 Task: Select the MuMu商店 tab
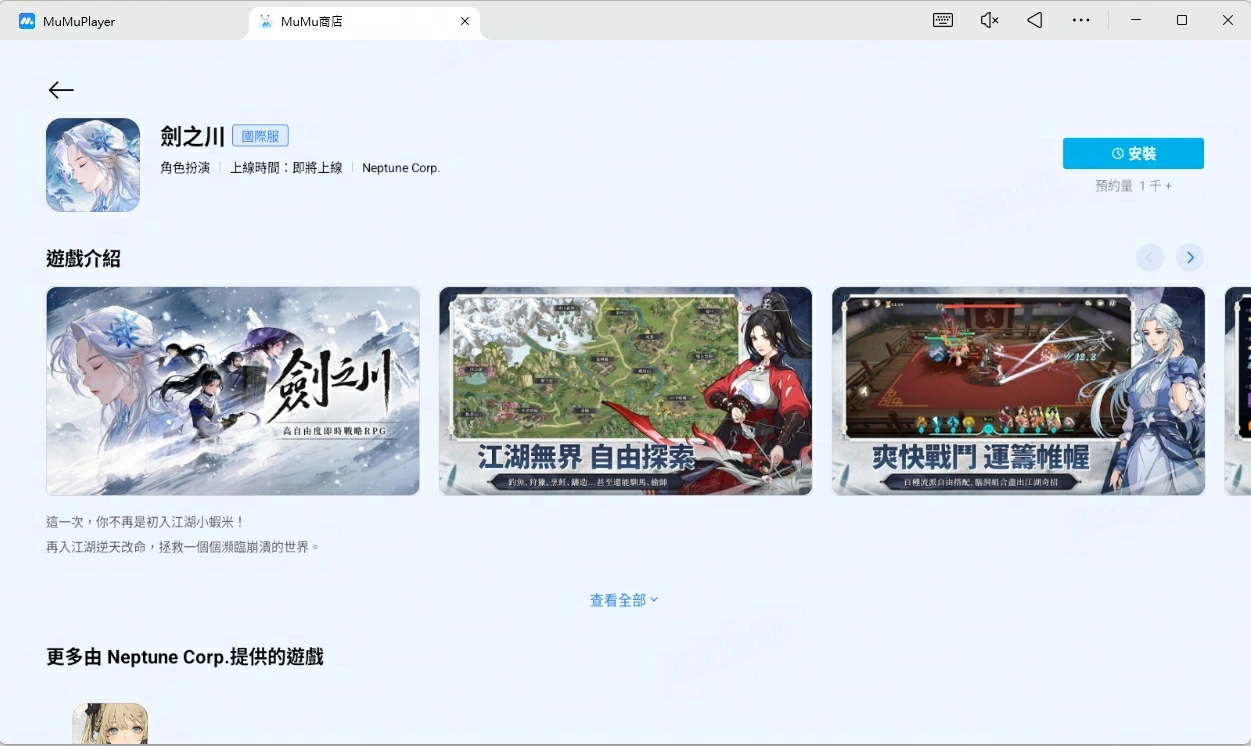pos(364,21)
